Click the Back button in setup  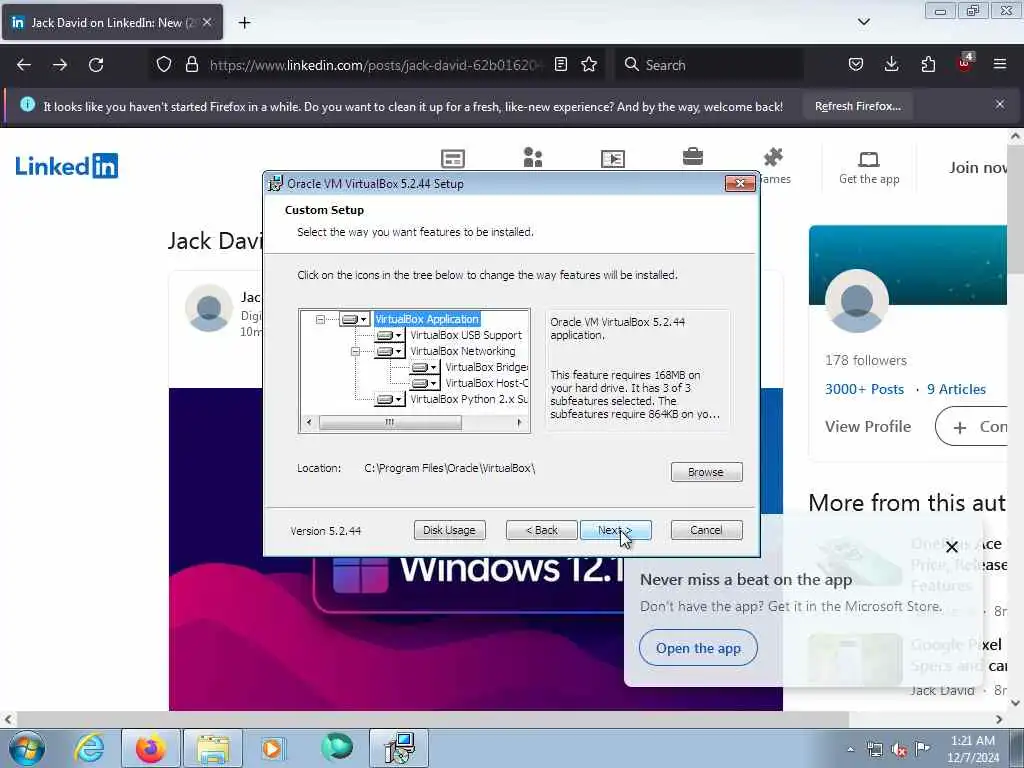pyautogui.click(x=541, y=530)
